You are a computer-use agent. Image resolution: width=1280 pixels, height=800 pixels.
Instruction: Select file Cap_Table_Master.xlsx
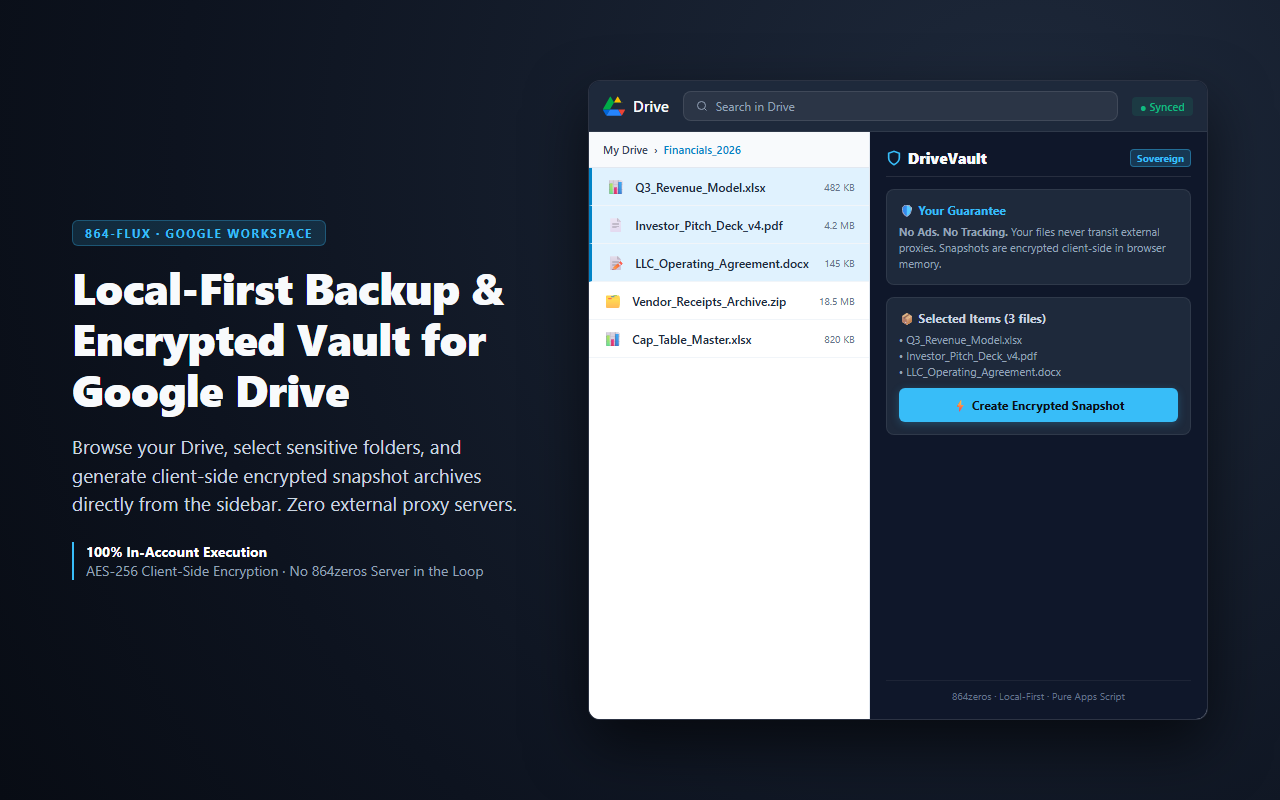[730, 339]
